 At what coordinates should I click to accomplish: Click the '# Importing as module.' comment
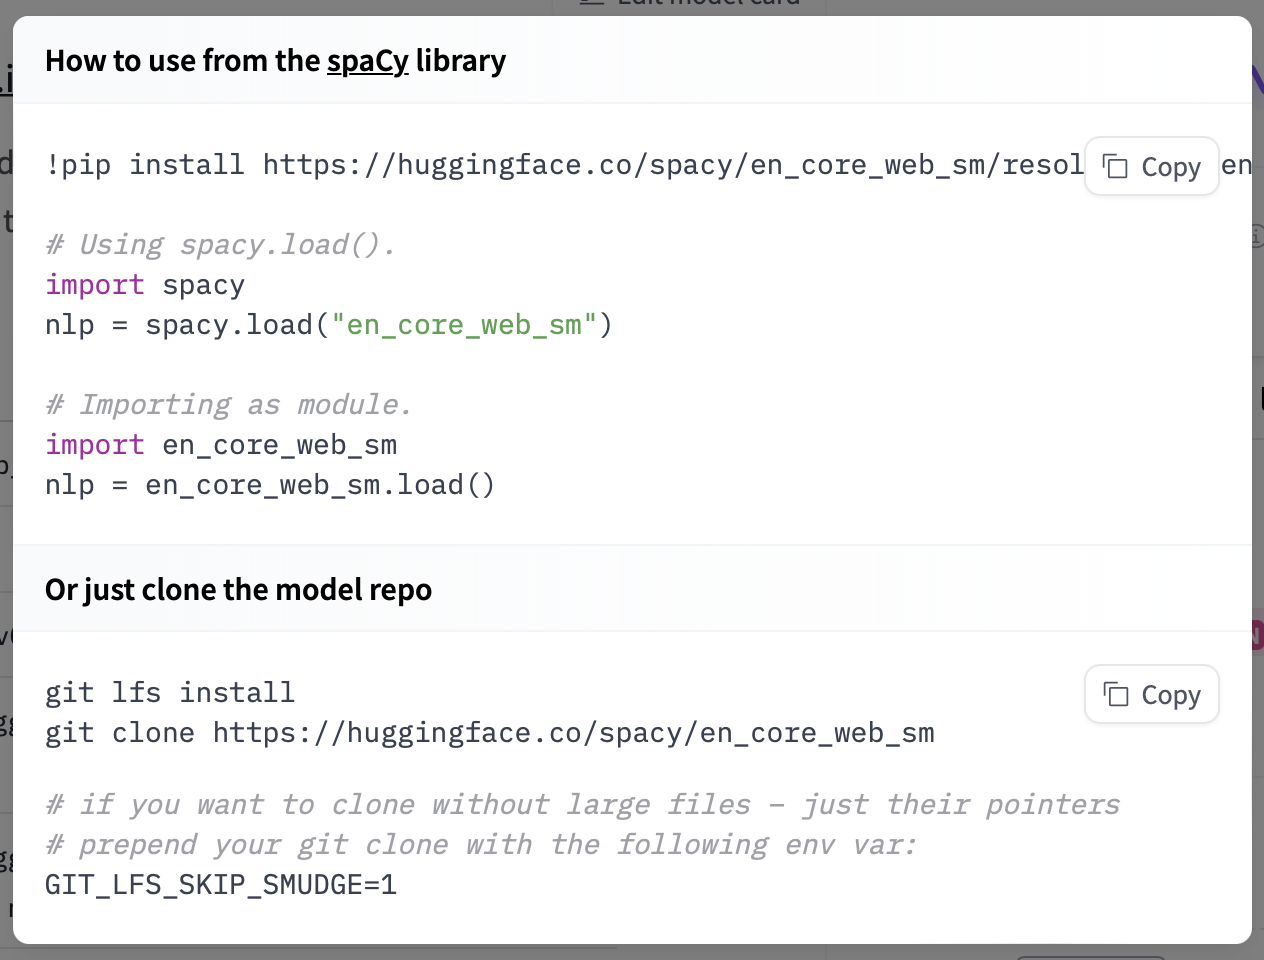point(228,405)
